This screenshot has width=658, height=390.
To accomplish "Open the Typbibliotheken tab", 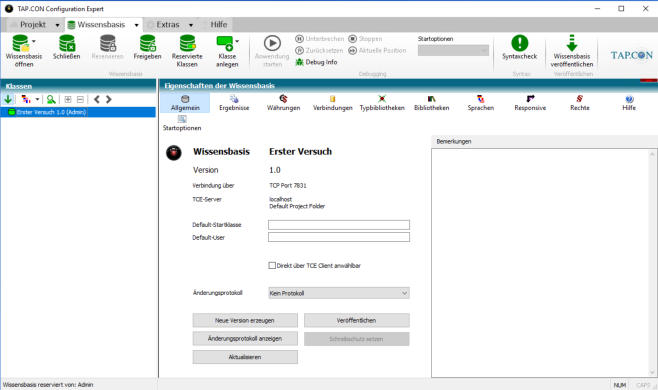I will (x=382, y=103).
